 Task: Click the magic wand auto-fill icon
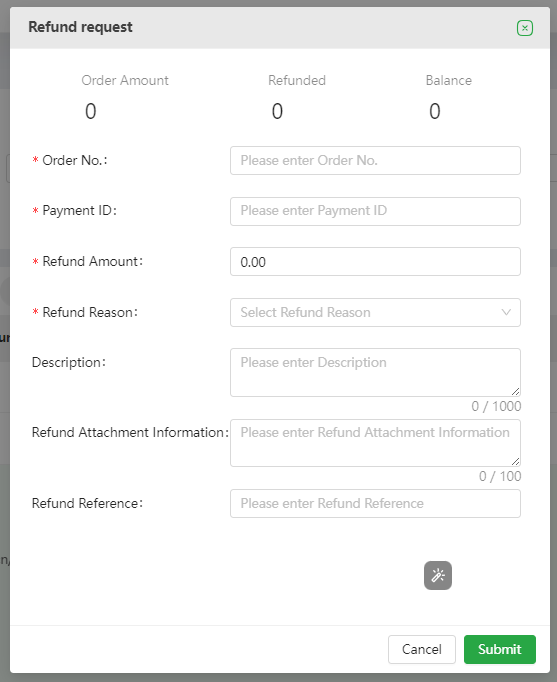point(438,575)
